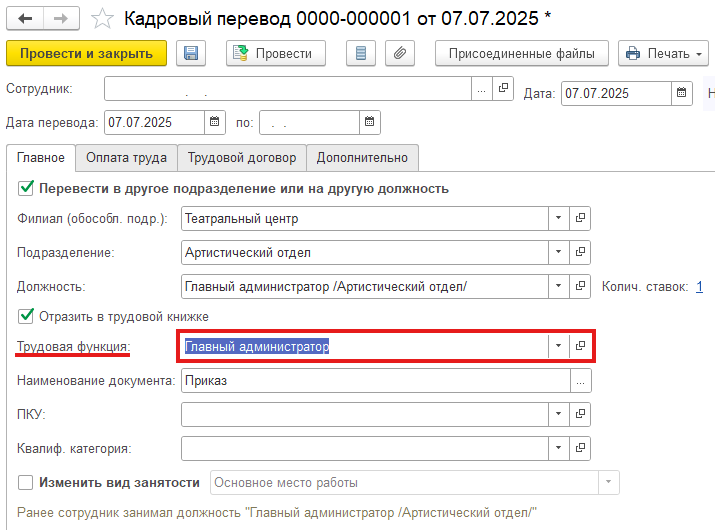Open the Подразделение record with open-form icon
This screenshot has width=715, height=530.
pos(580,252)
